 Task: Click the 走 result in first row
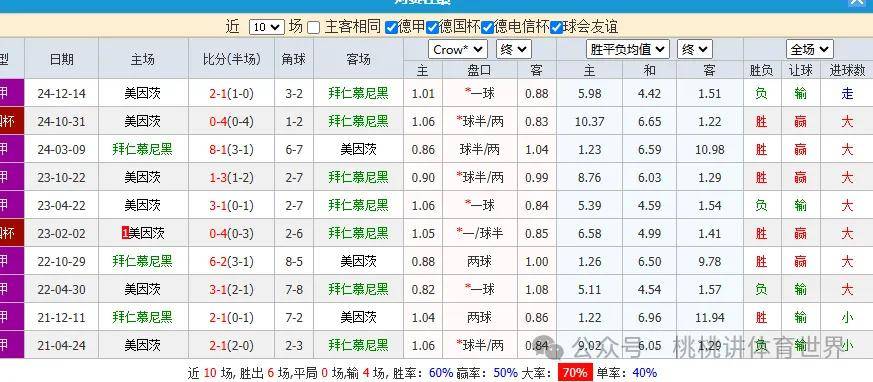point(847,94)
